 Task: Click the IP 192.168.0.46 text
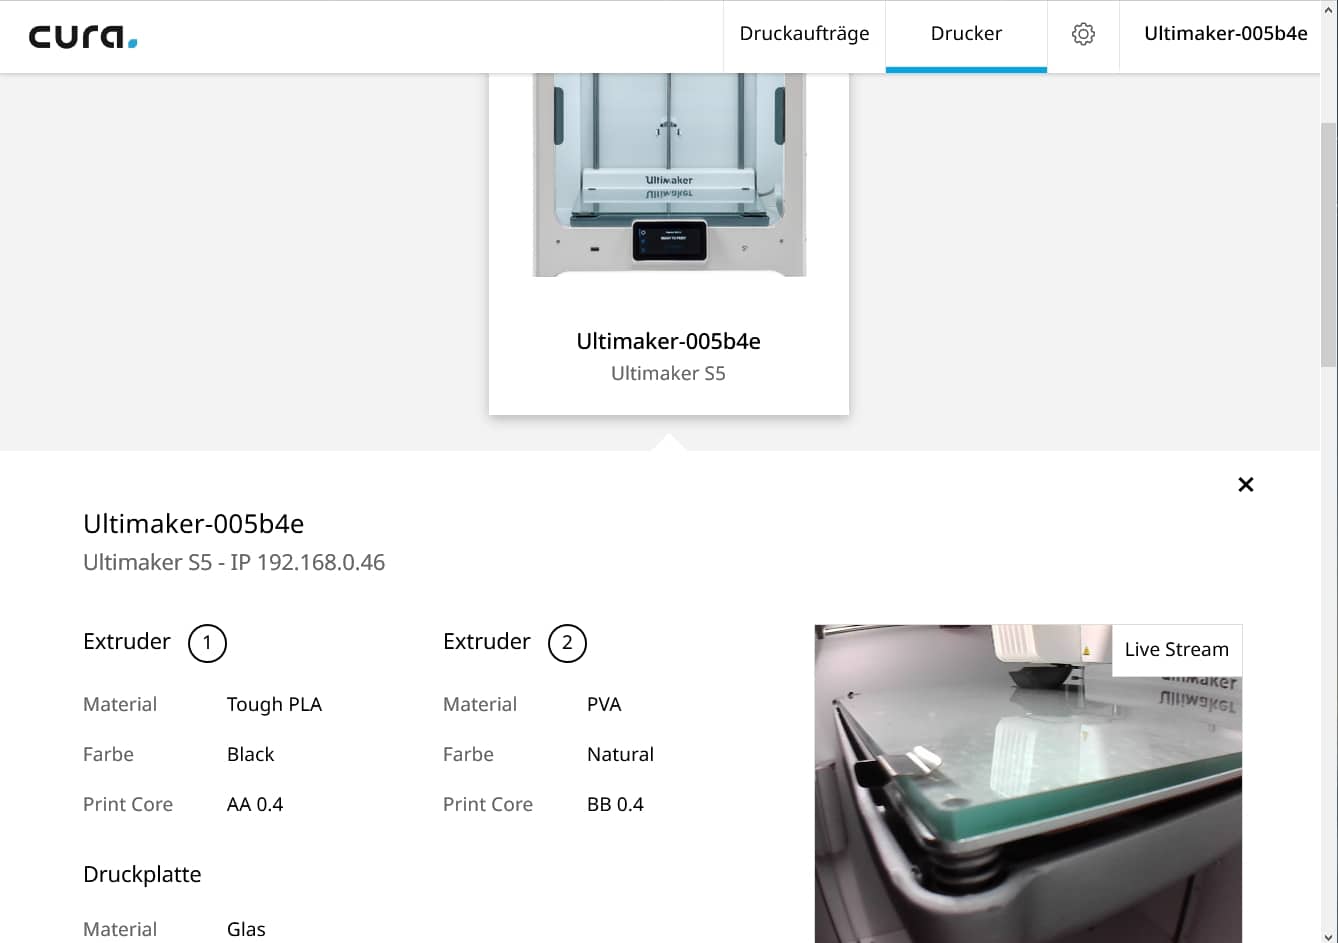307,562
